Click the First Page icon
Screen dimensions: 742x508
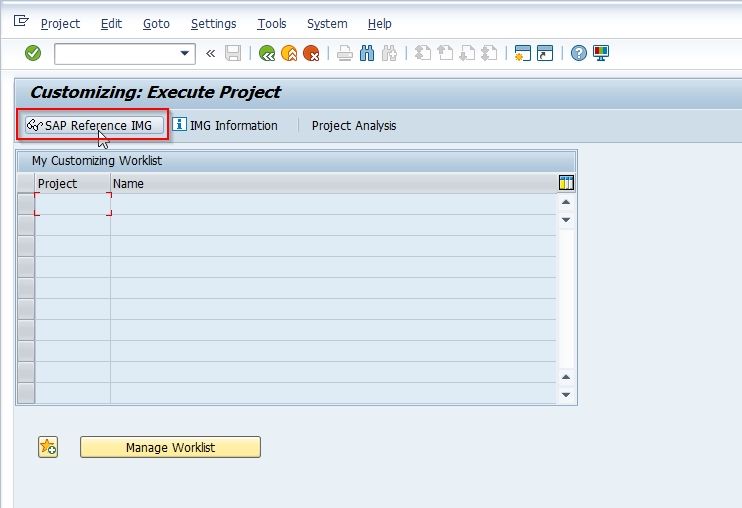423,53
